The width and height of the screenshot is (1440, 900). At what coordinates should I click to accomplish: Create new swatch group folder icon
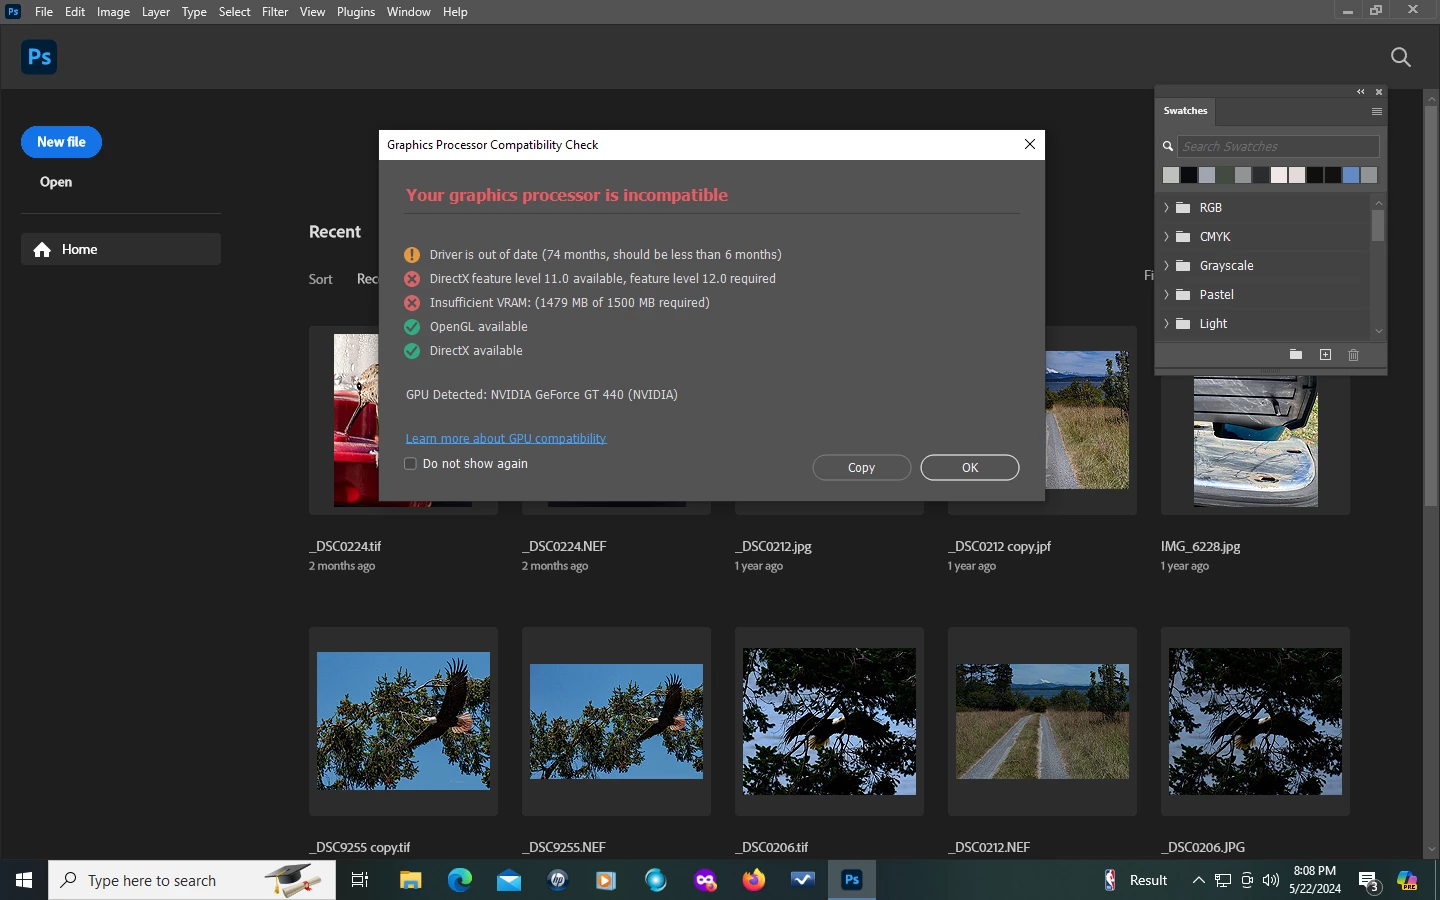tap(1296, 355)
